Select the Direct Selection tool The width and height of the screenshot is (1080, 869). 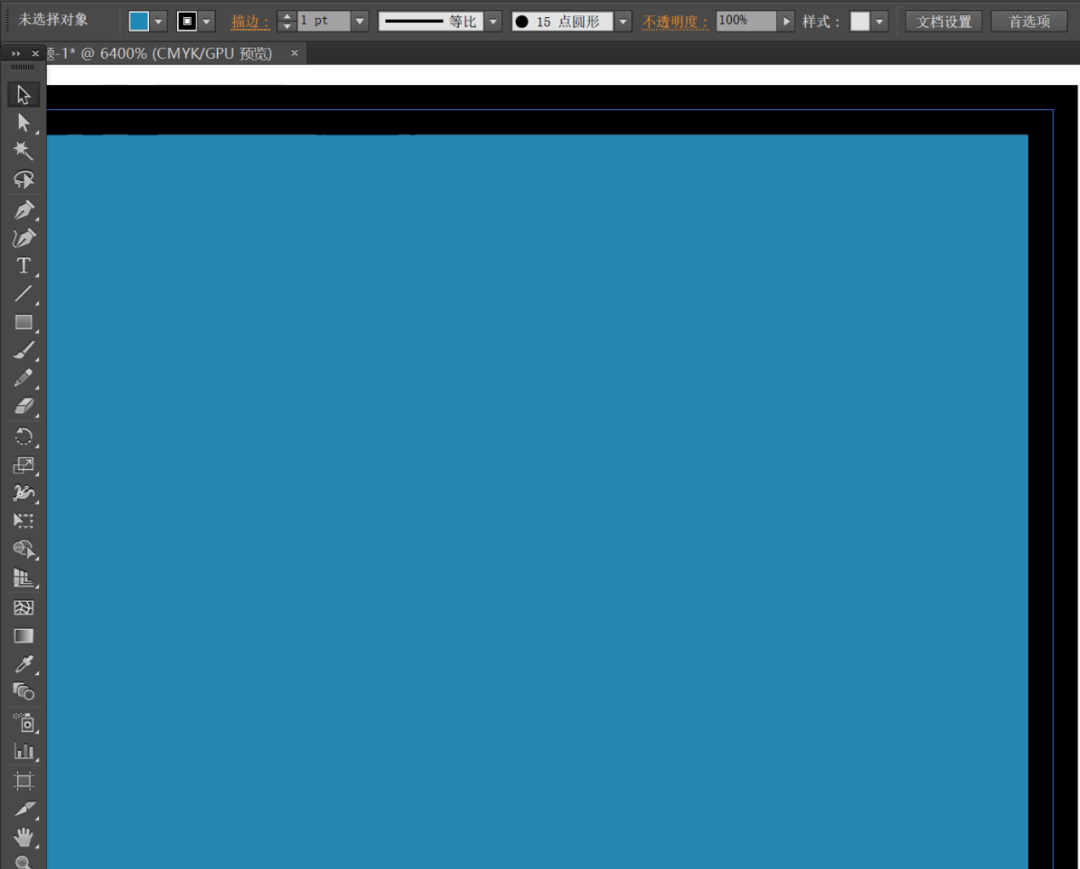pos(23,123)
